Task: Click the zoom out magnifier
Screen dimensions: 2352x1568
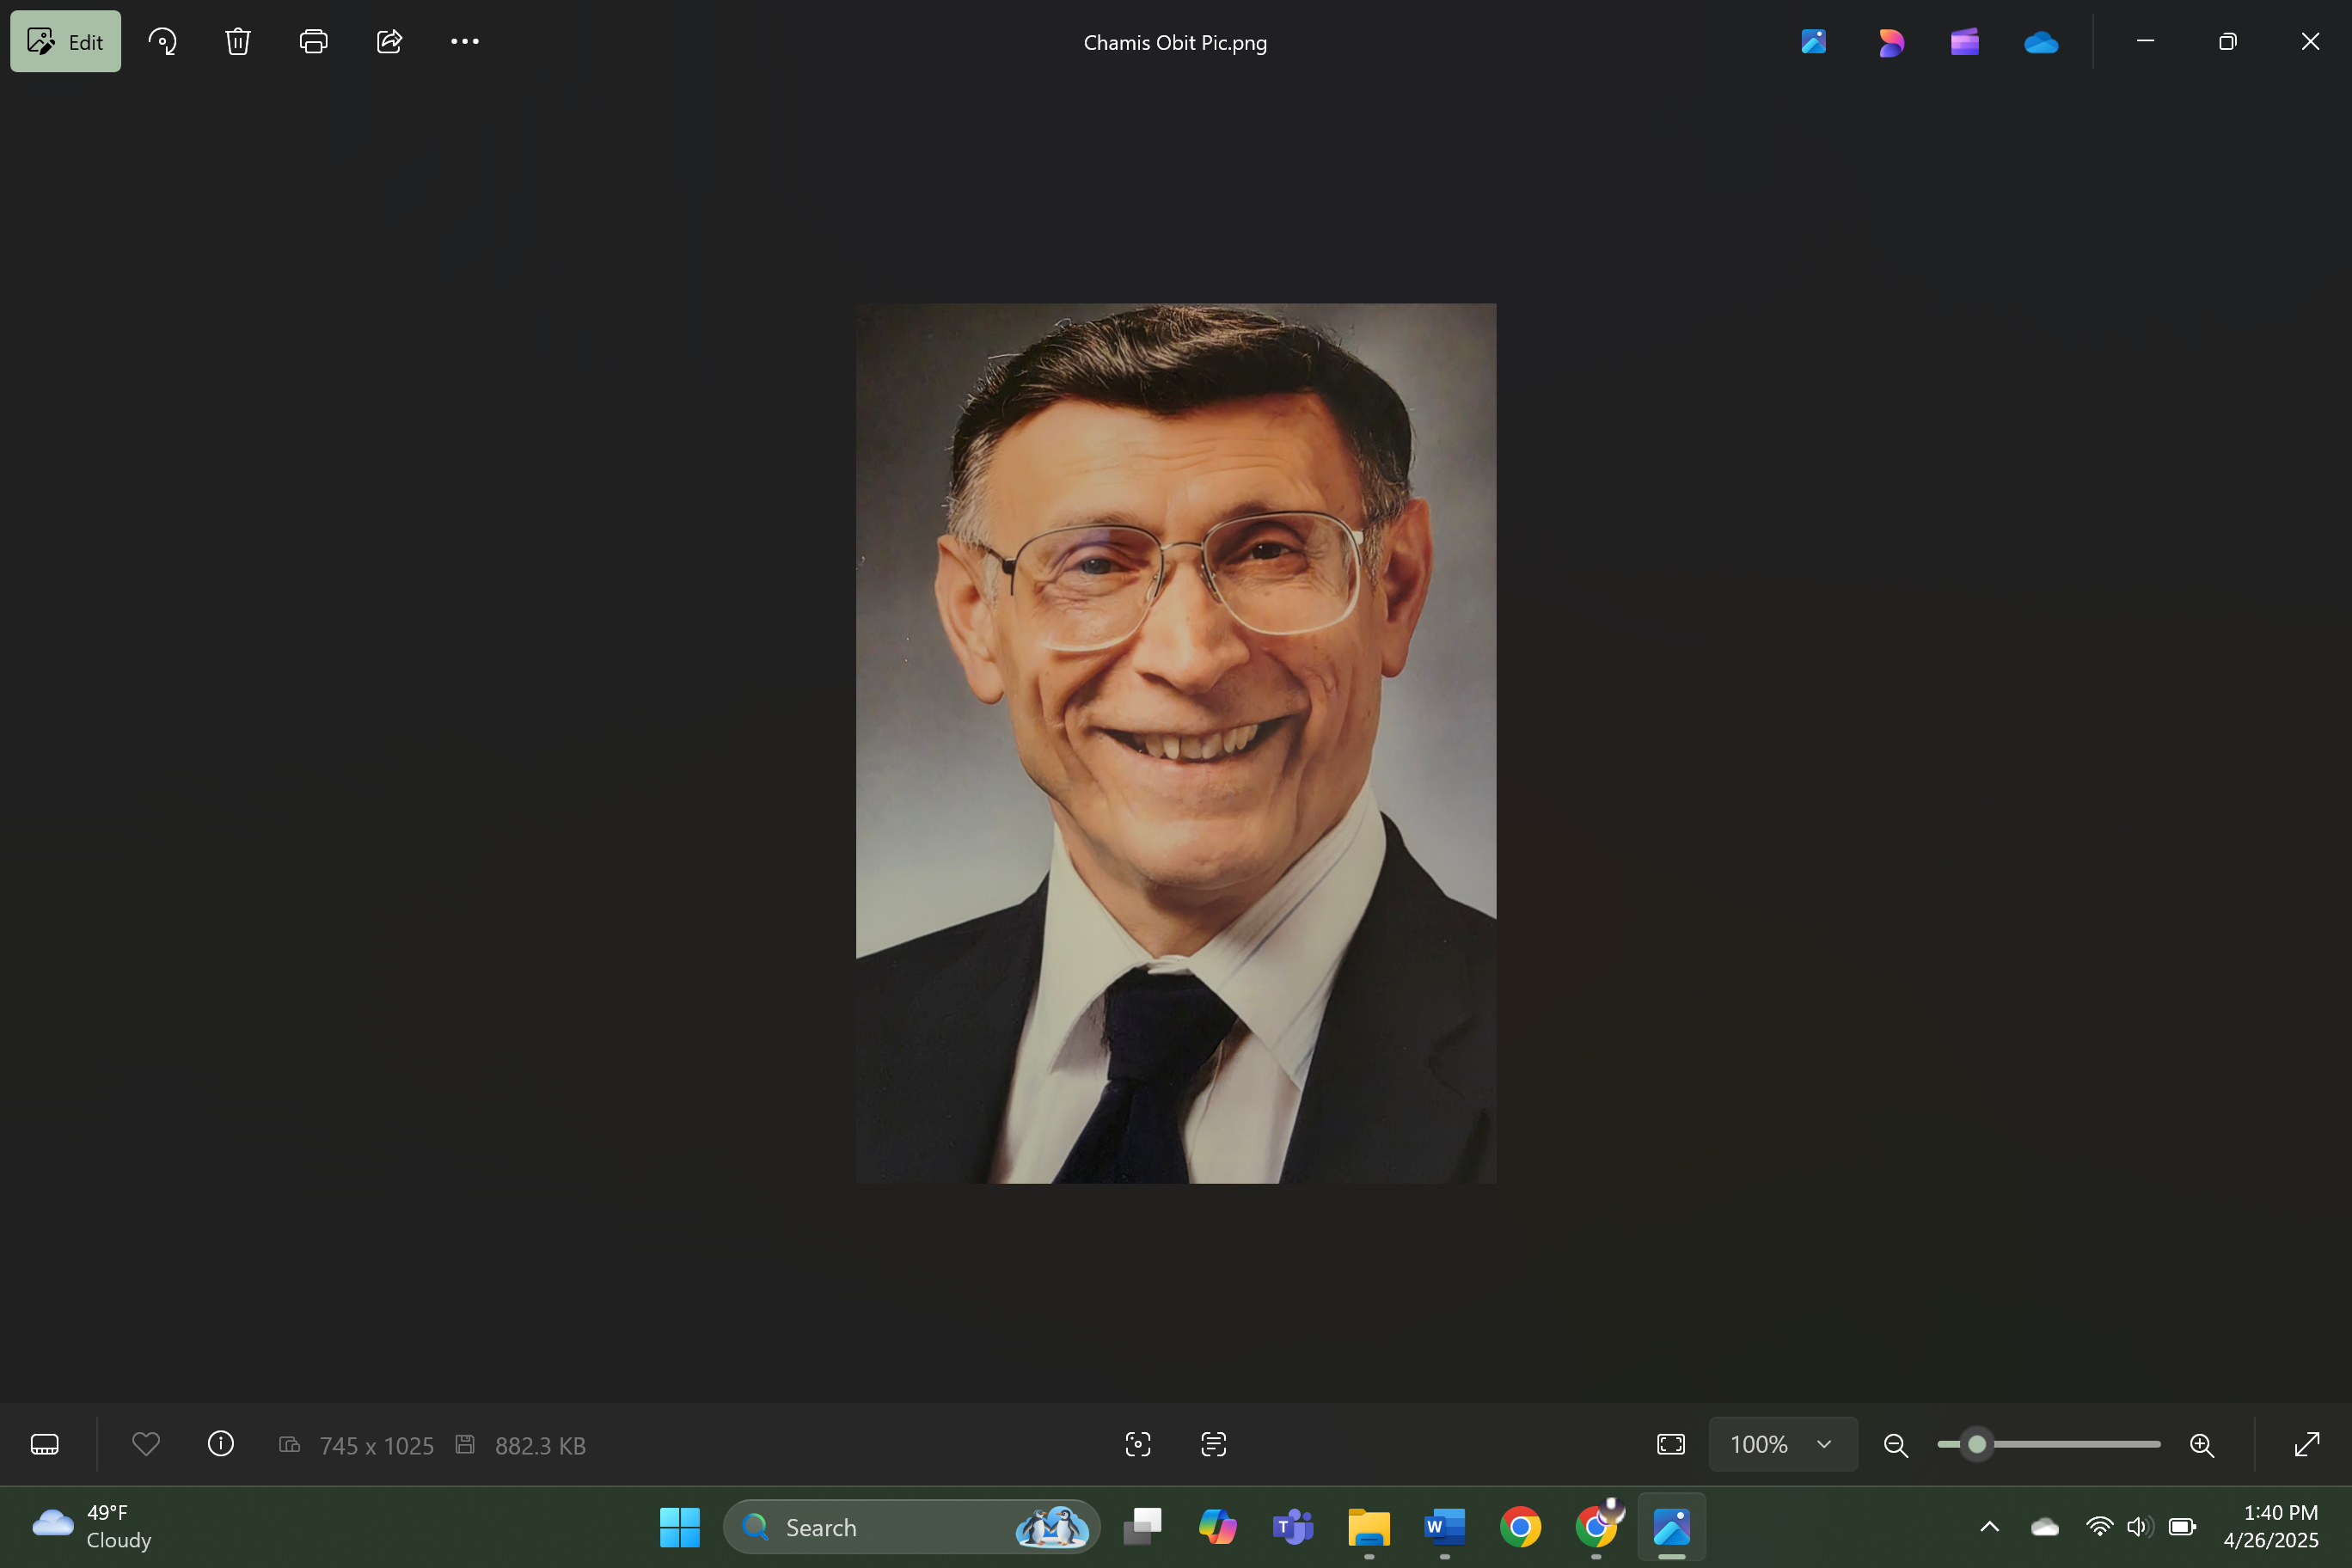Action: click(1895, 1445)
